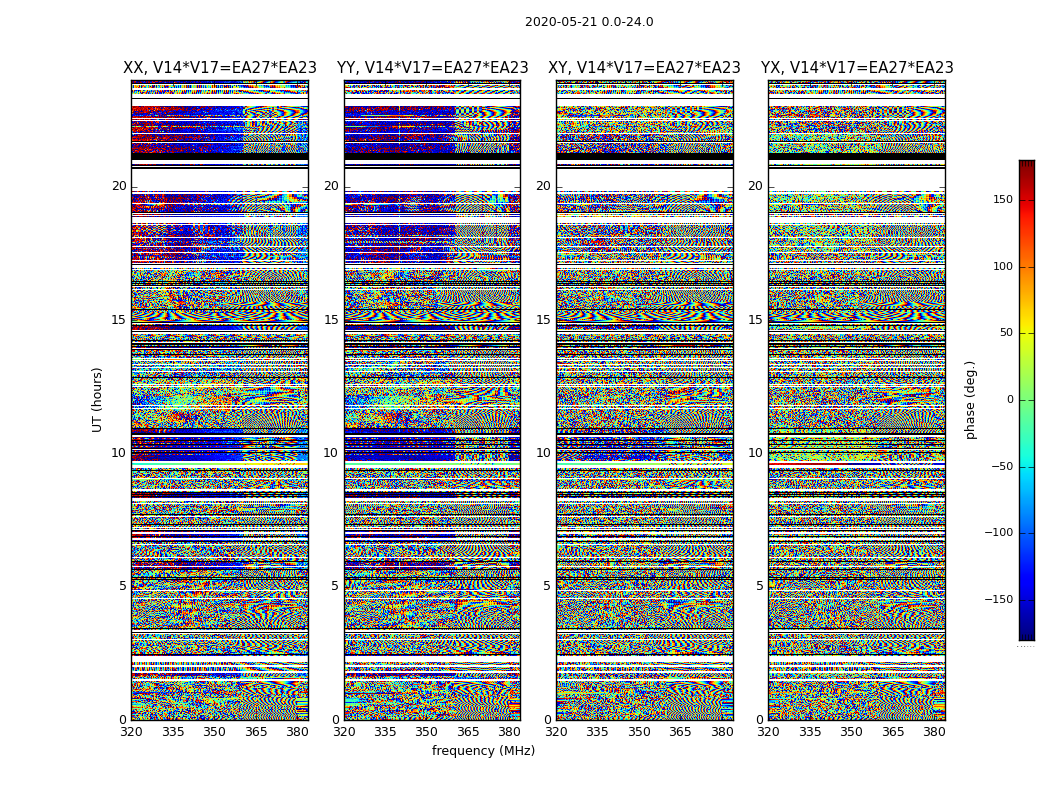The height and width of the screenshot is (800, 1050).
Task: Click the colorbar tick label '0'
Action: coord(1010,400)
